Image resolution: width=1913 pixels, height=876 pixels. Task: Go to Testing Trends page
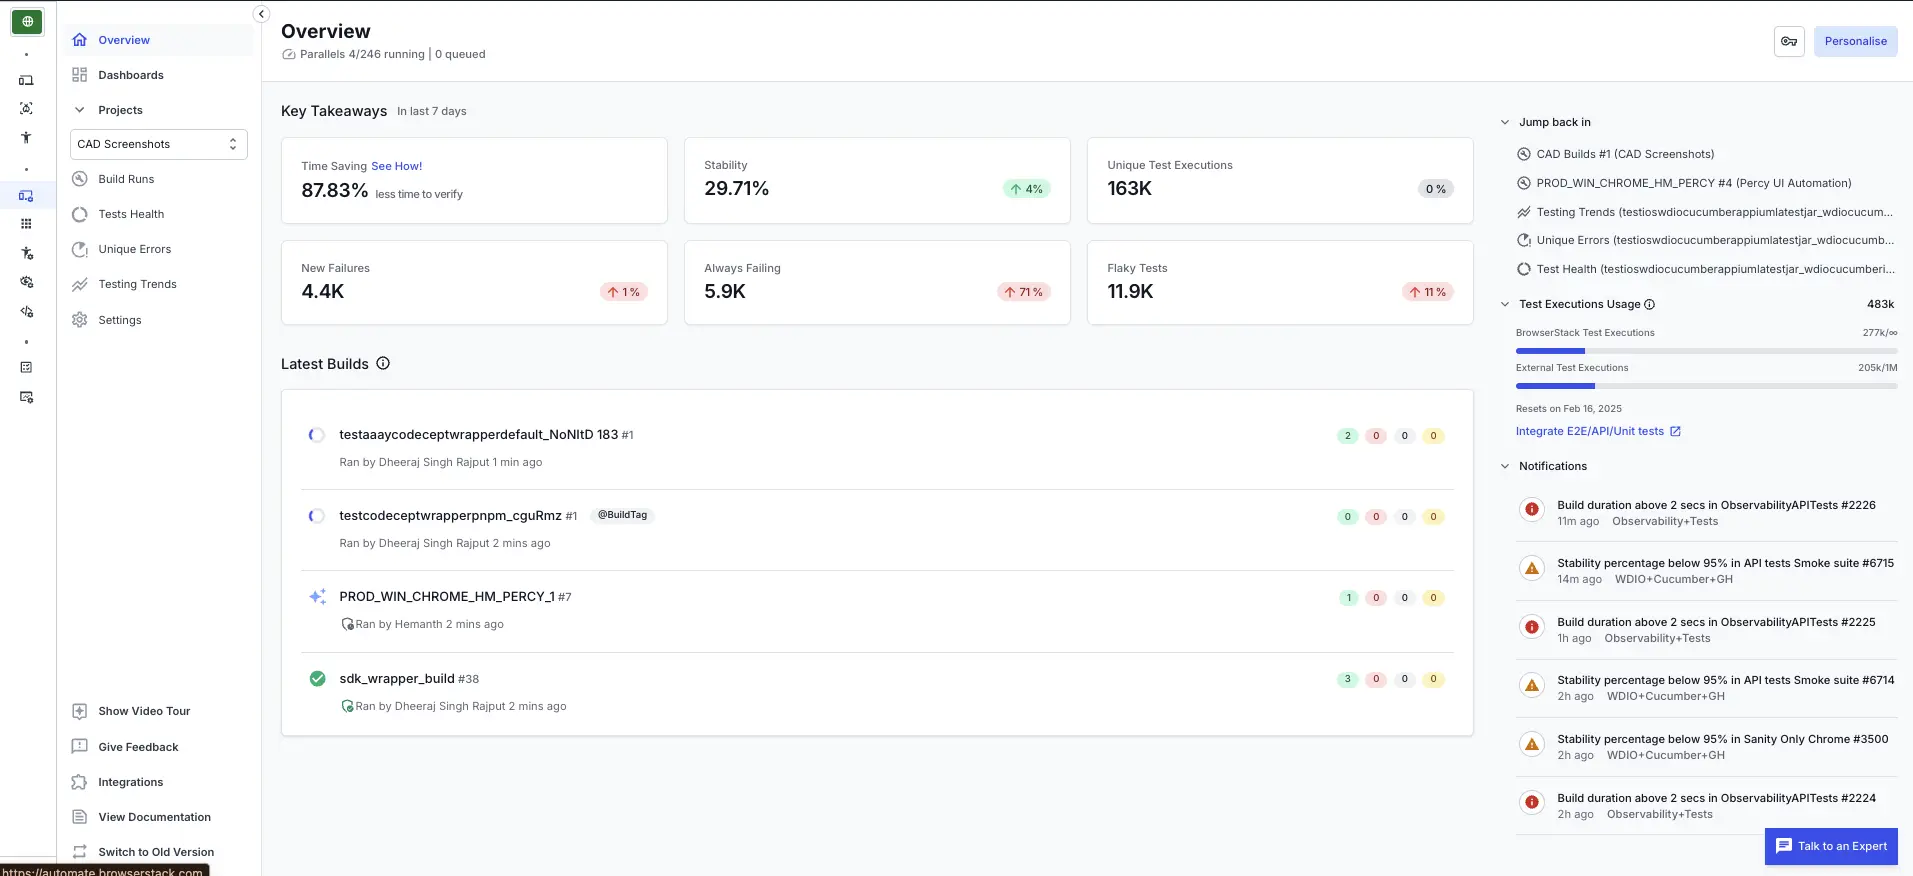click(x=137, y=284)
